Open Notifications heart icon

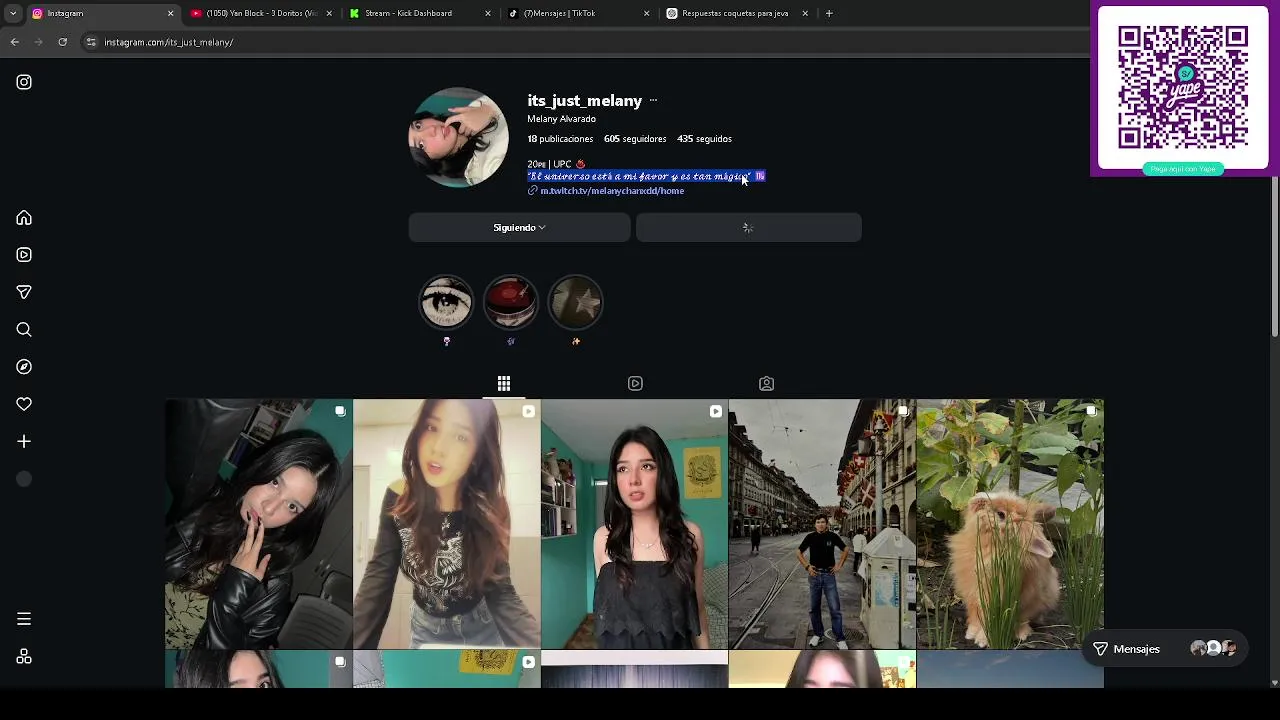pyautogui.click(x=24, y=404)
